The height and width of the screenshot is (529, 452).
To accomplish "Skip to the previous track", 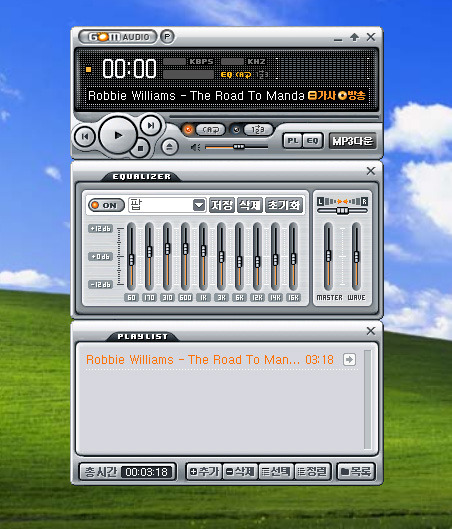I will (x=85, y=137).
